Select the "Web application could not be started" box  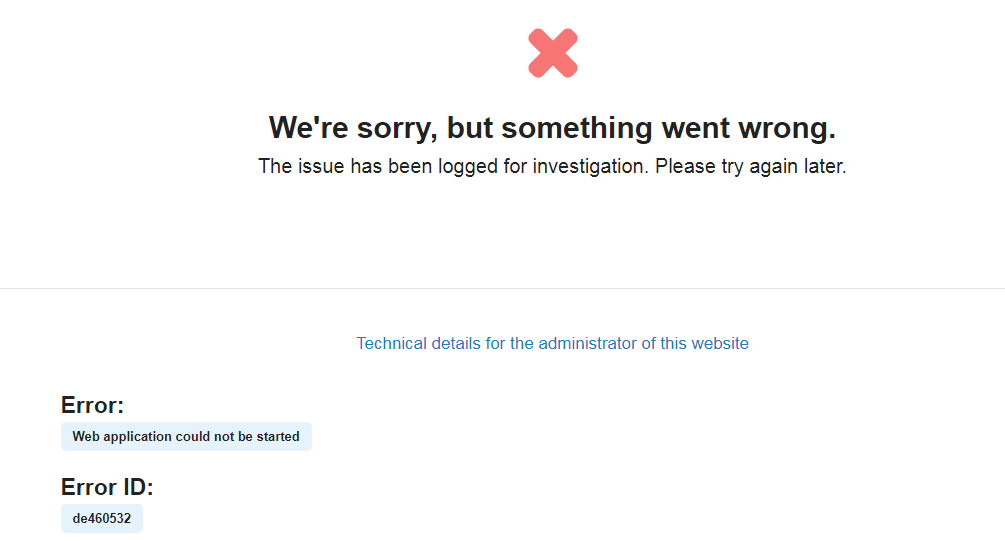click(x=186, y=437)
